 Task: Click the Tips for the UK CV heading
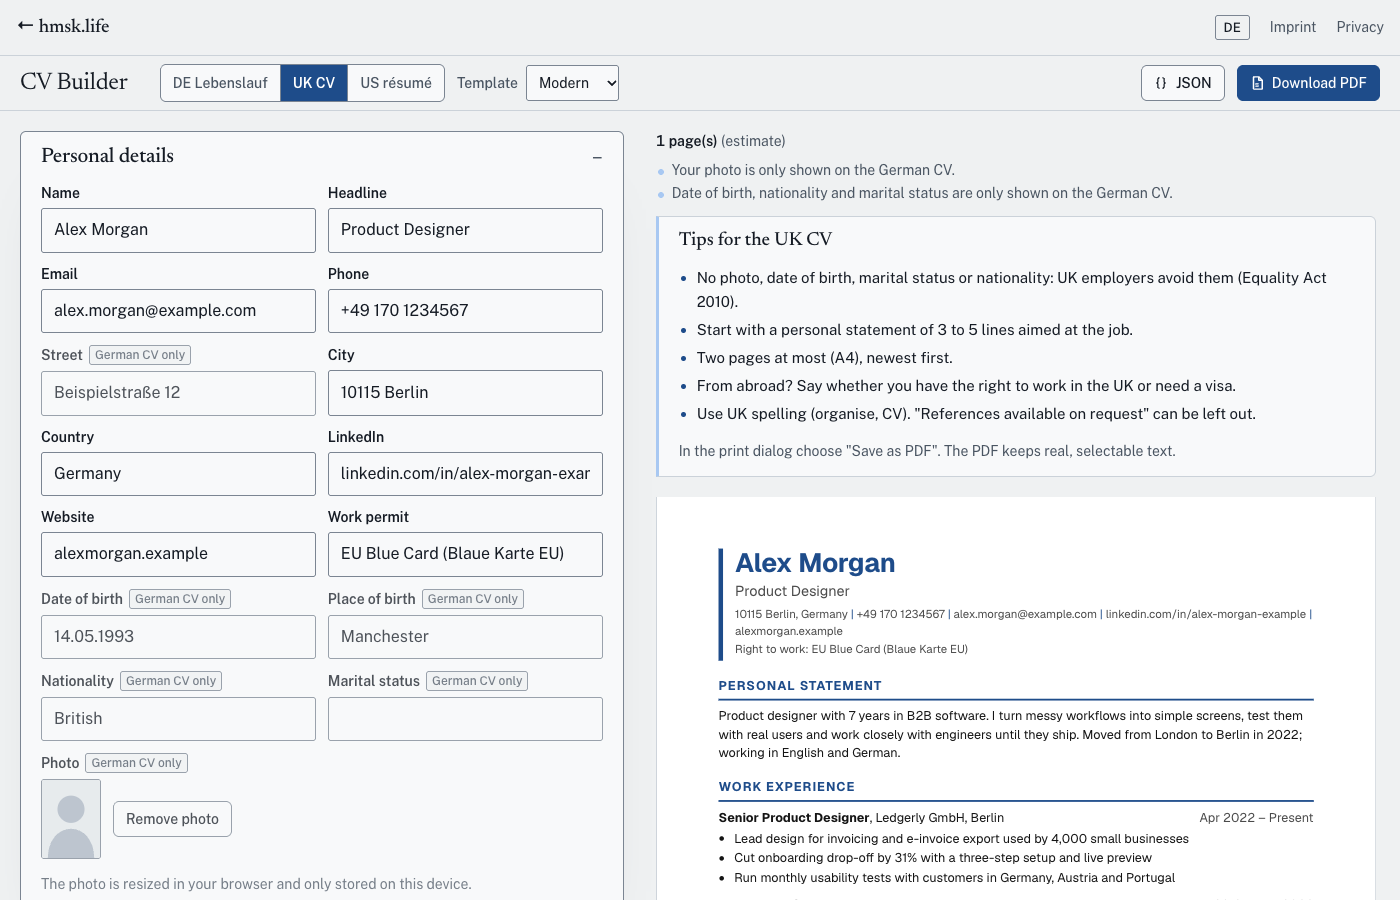coord(755,239)
